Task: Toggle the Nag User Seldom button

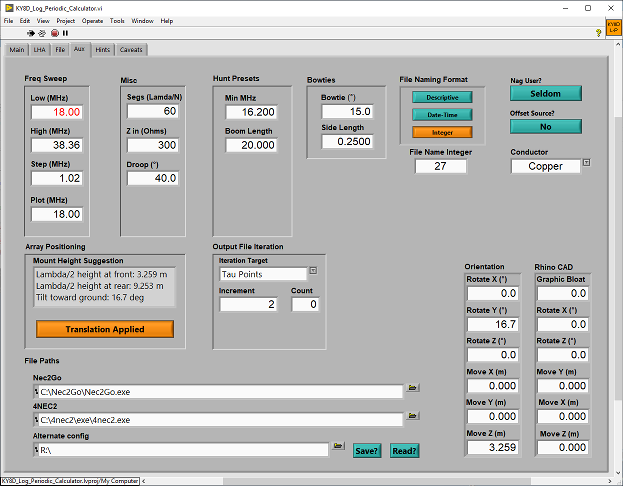Action: tap(546, 93)
